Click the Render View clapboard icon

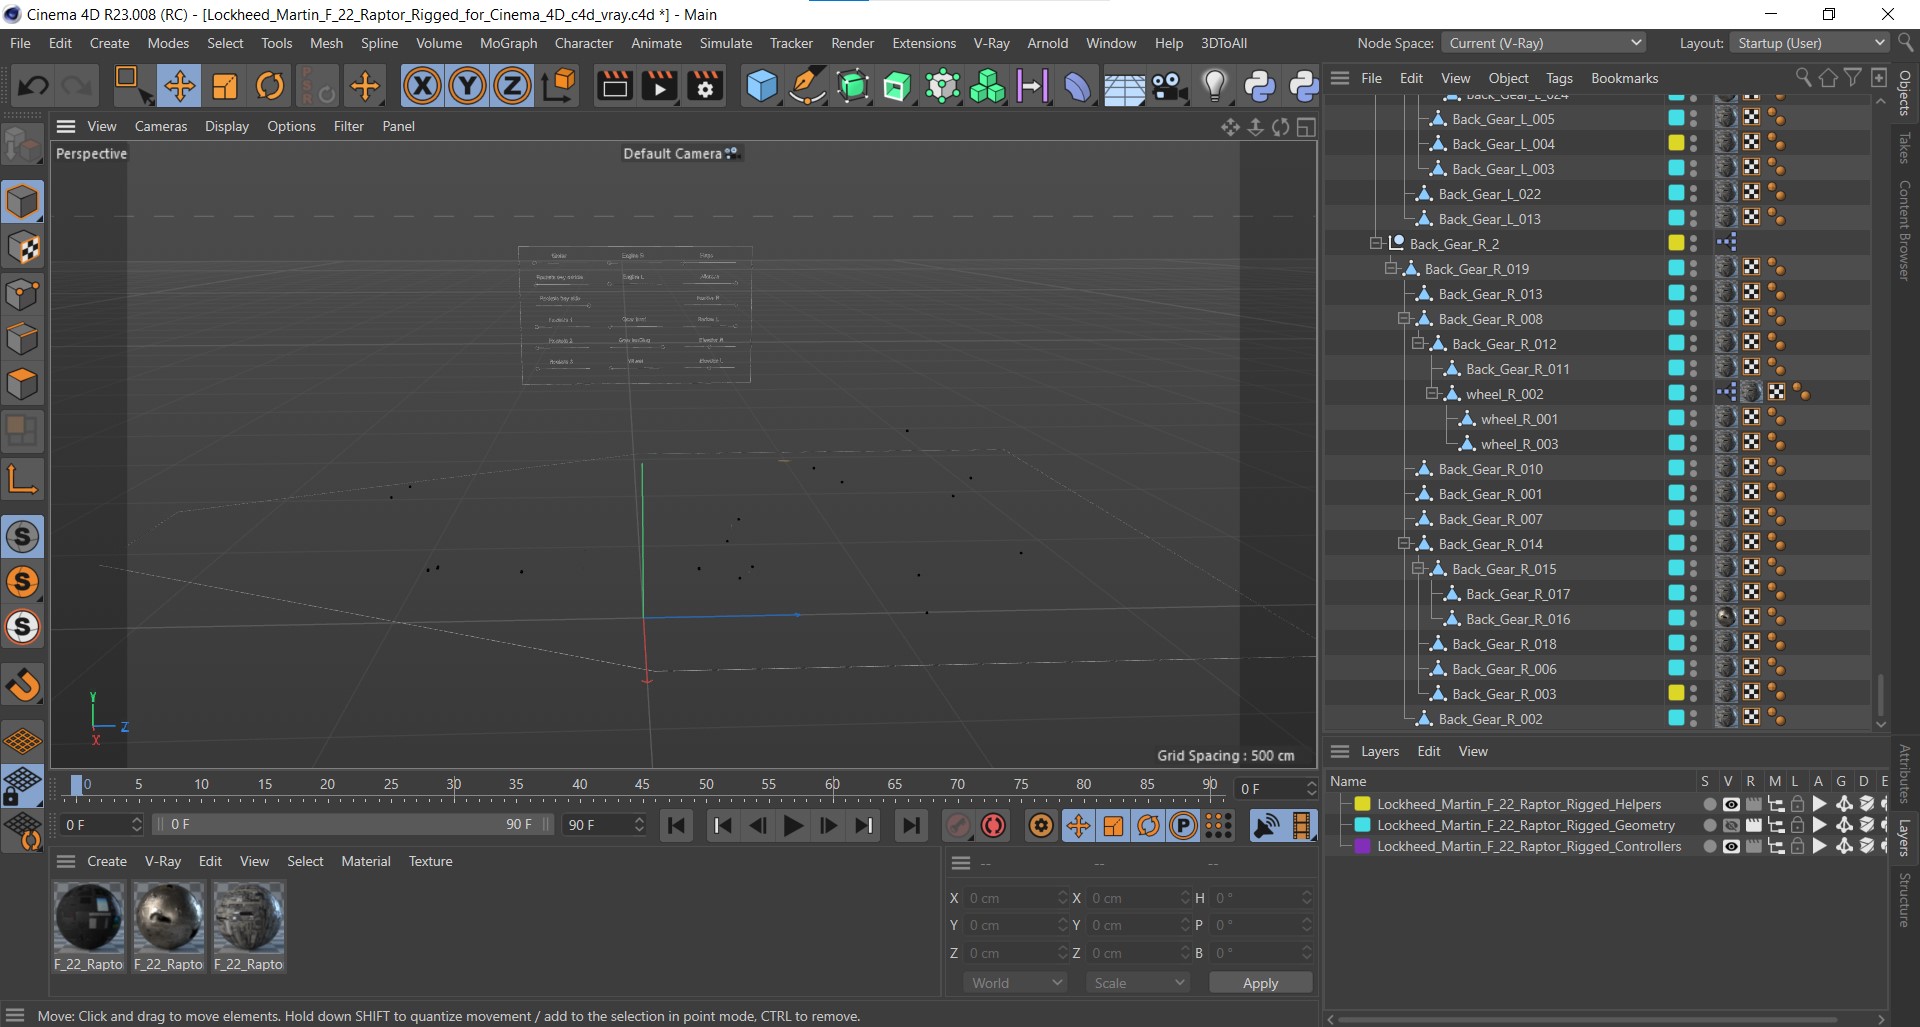point(614,86)
